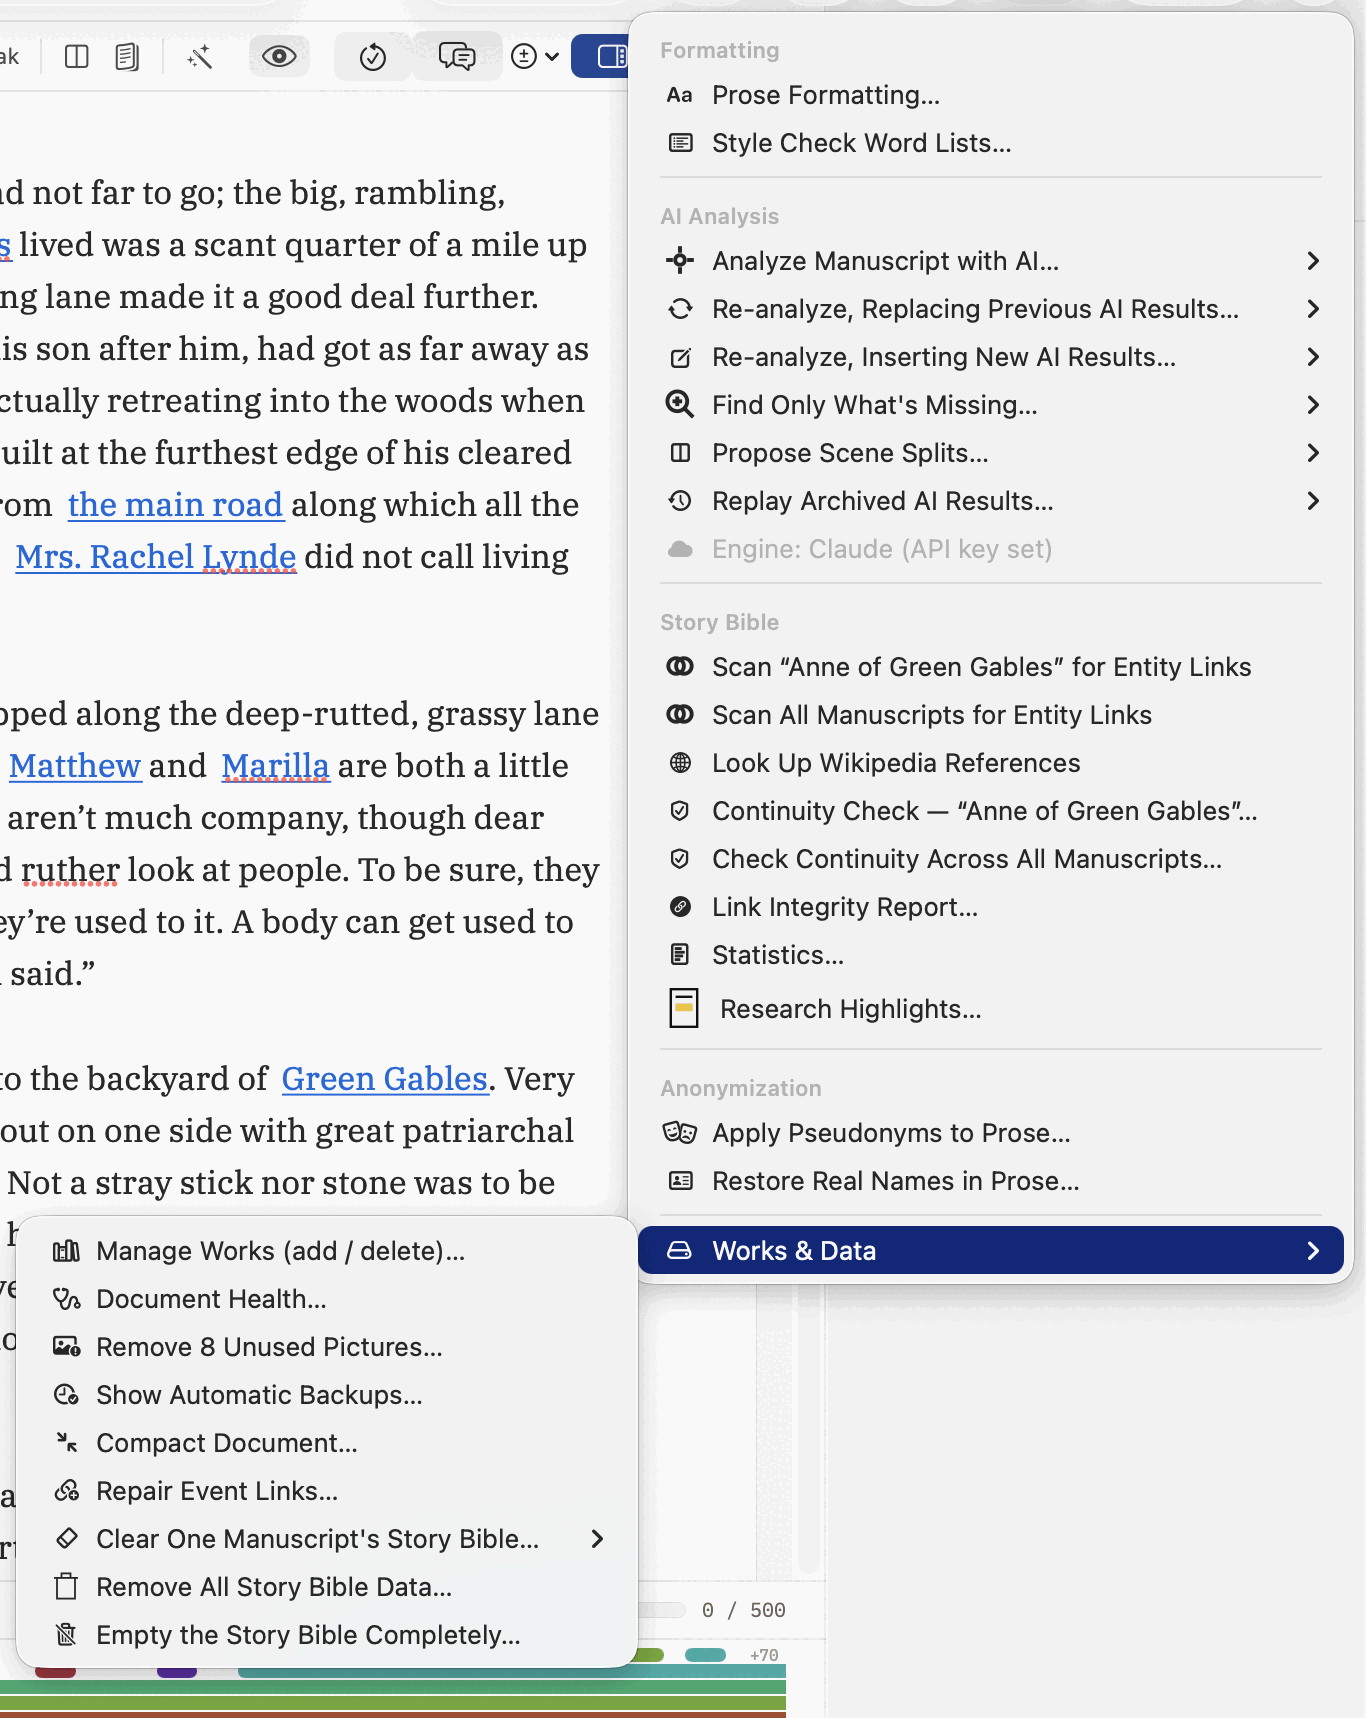The height and width of the screenshot is (1718, 1366).
Task: Open Statistics… menu item
Action: click(x=990, y=955)
